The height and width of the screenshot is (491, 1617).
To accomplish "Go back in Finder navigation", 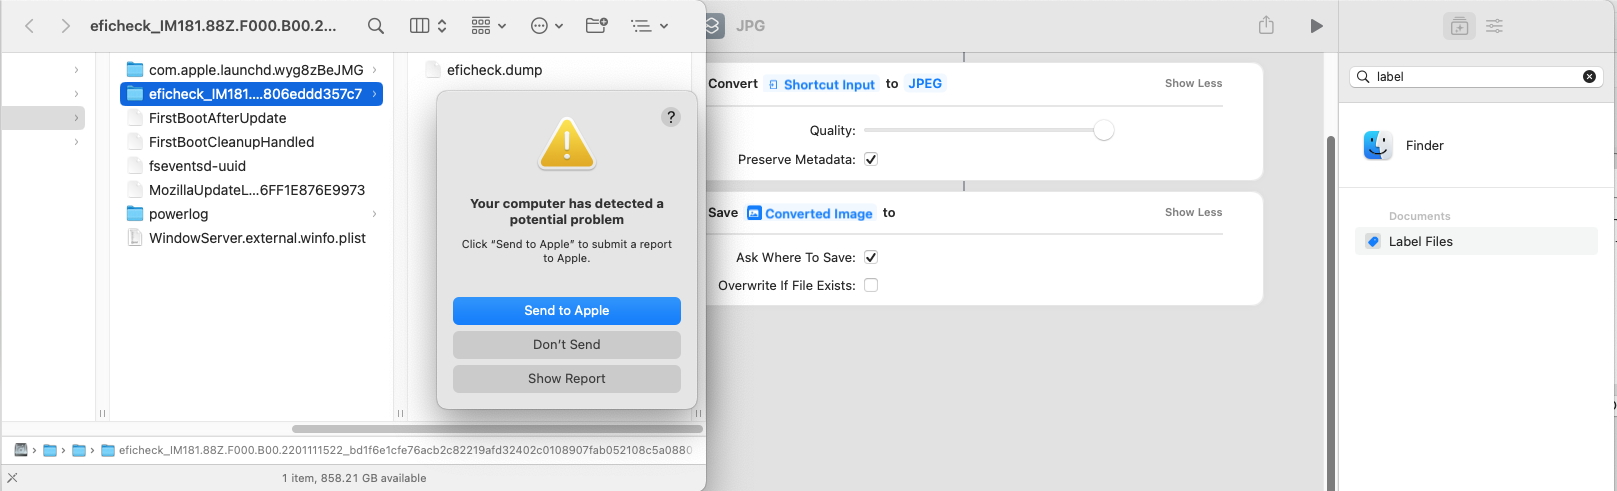I will [x=30, y=26].
